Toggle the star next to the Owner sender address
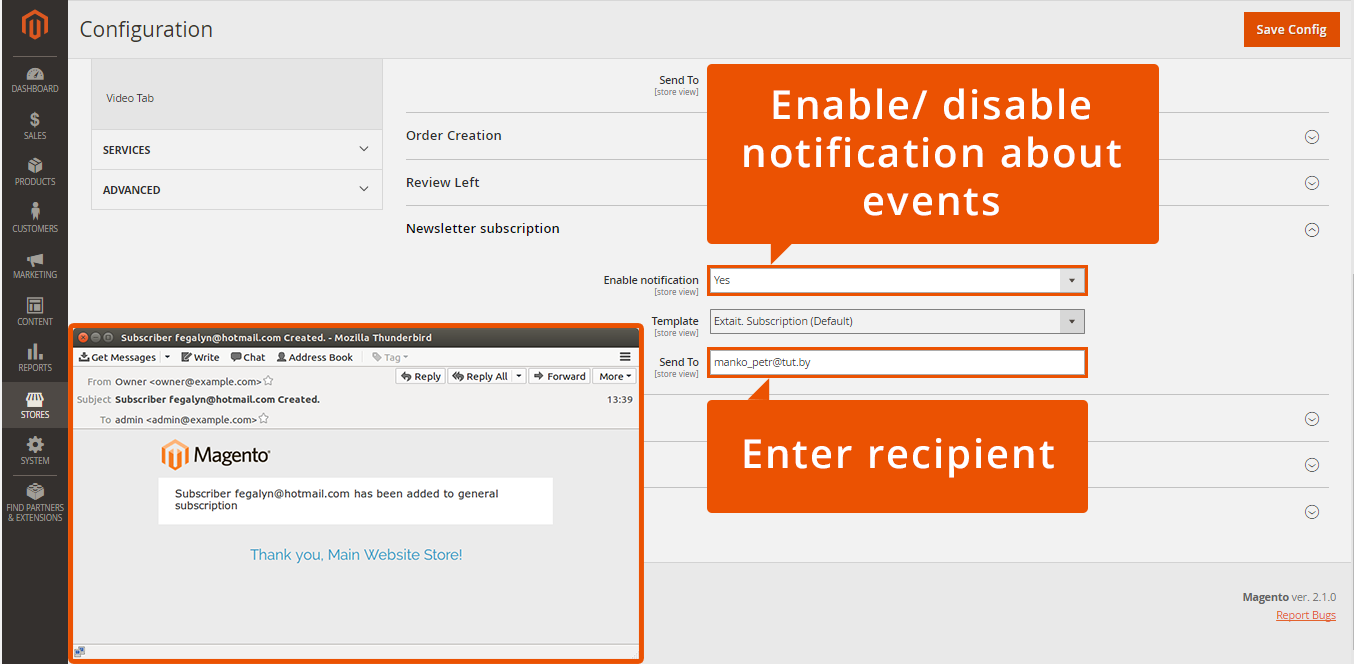1354x664 pixels. [268, 381]
